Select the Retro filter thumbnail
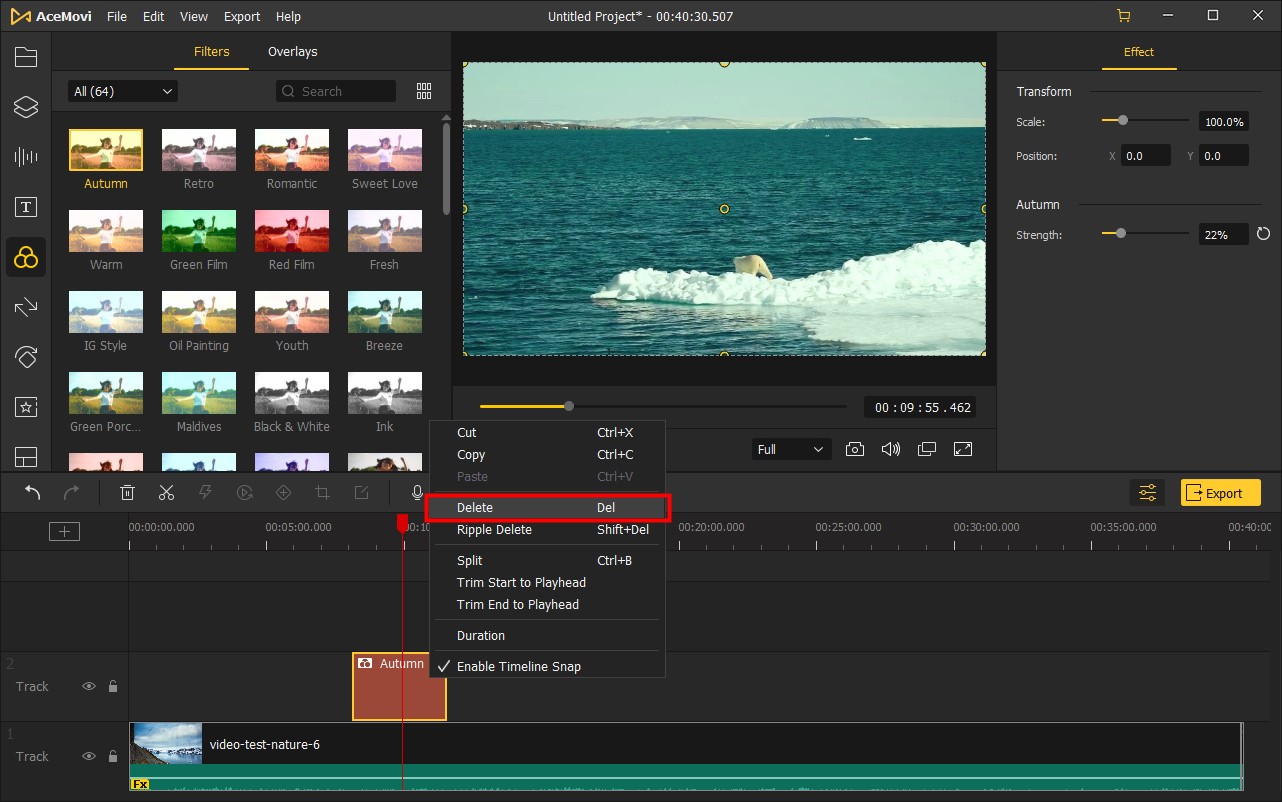Image resolution: width=1282 pixels, height=802 pixels. coord(199,150)
